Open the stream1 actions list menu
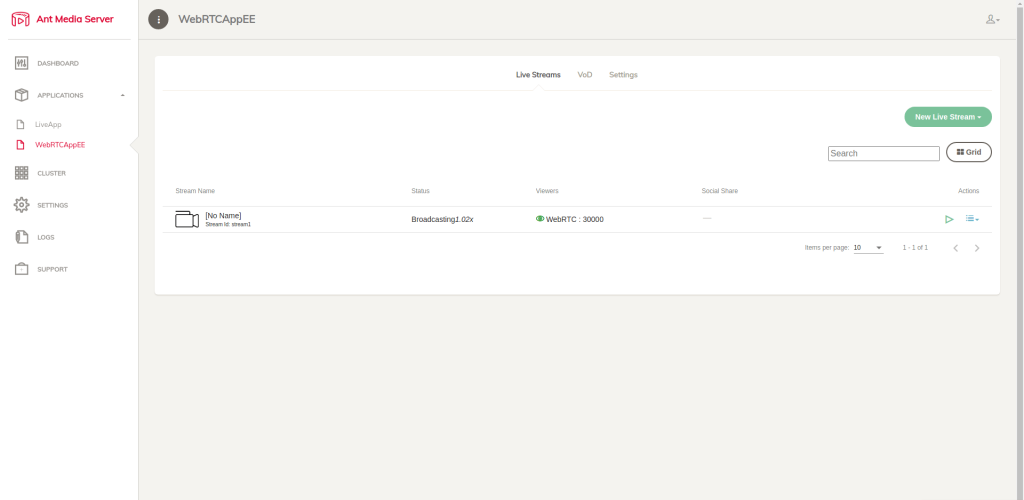The width and height of the screenshot is (1024, 500). click(x=972, y=219)
